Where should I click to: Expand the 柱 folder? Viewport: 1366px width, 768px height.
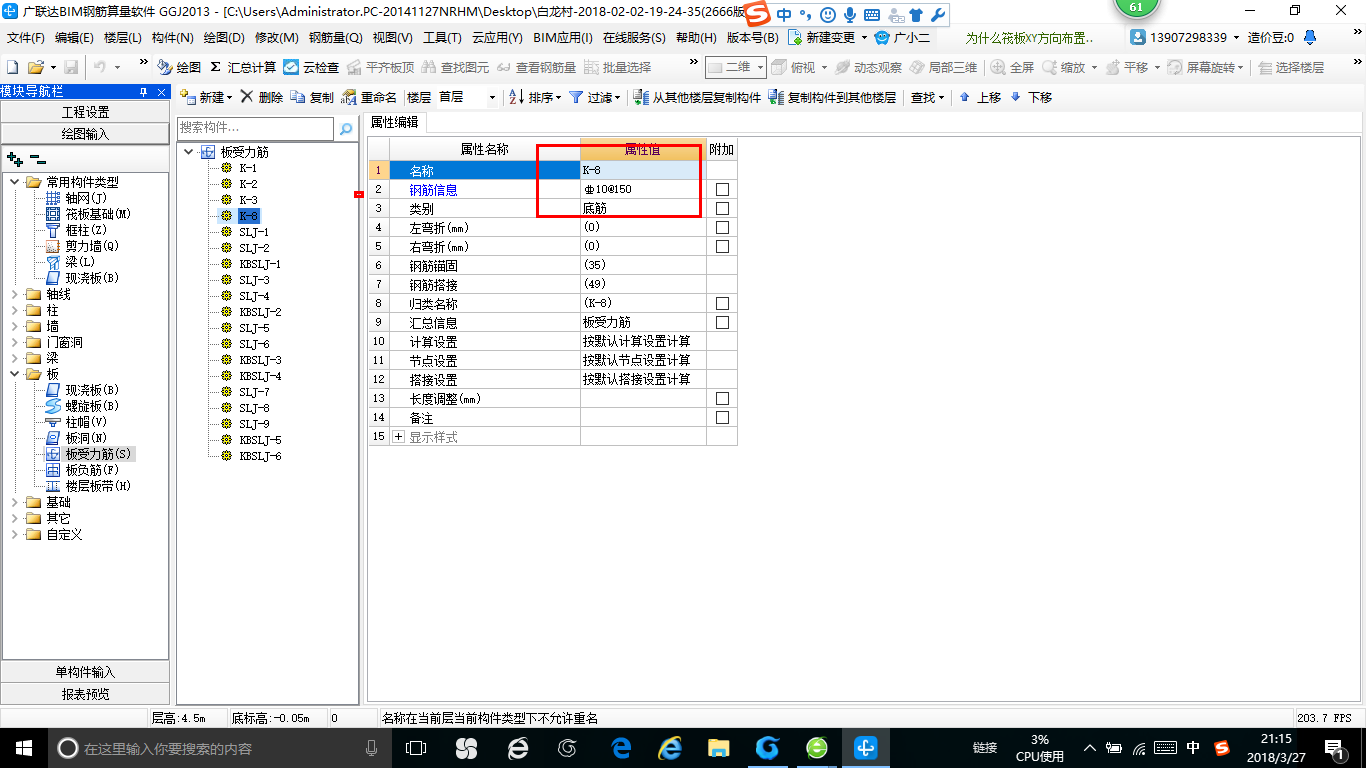(15, 310)
